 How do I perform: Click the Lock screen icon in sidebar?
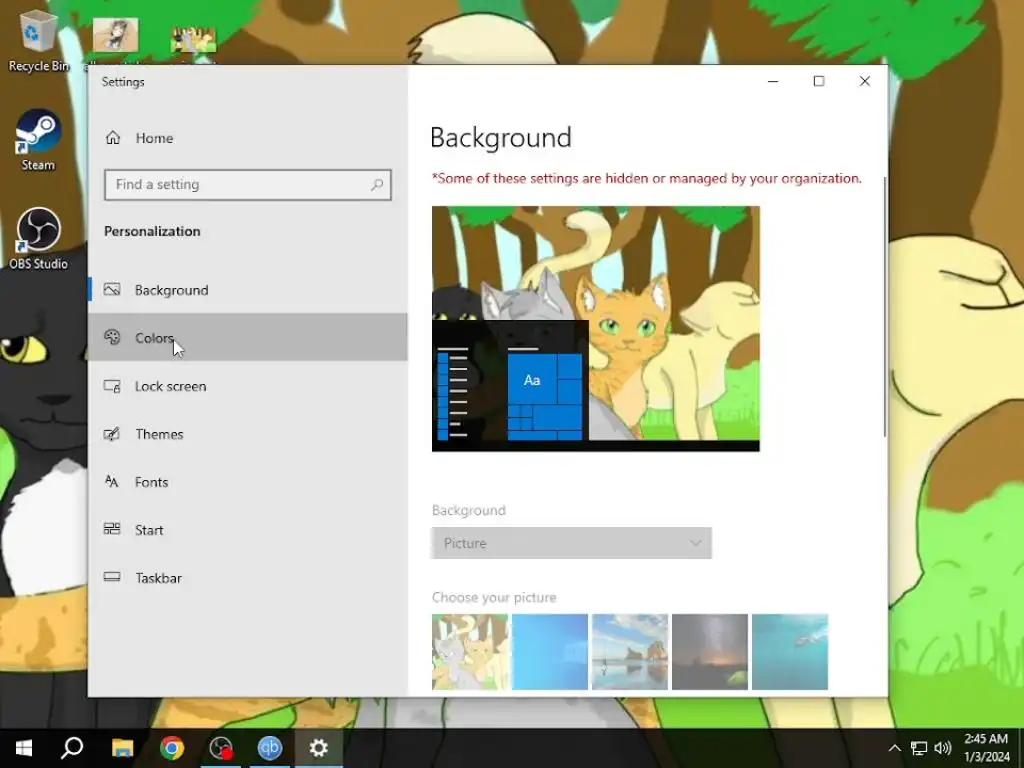[112, 386]
